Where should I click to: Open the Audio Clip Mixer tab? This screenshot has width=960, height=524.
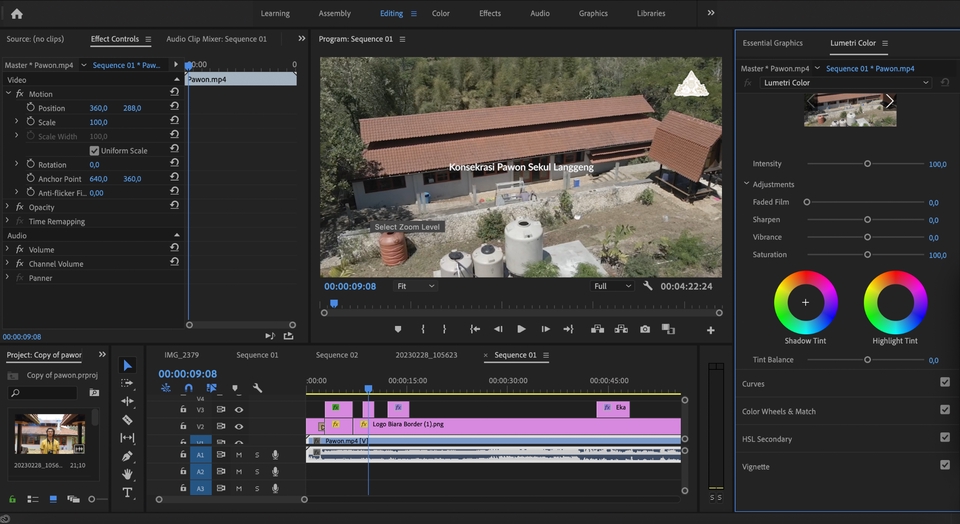pos(217,39)
